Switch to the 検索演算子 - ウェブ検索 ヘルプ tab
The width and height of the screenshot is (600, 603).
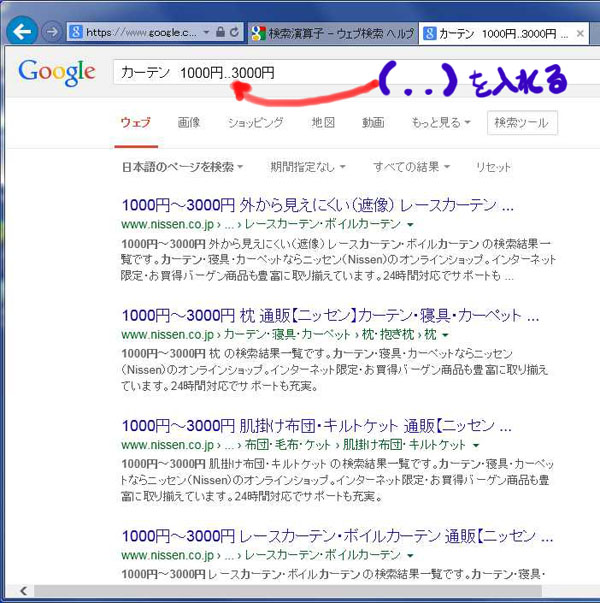333,34
